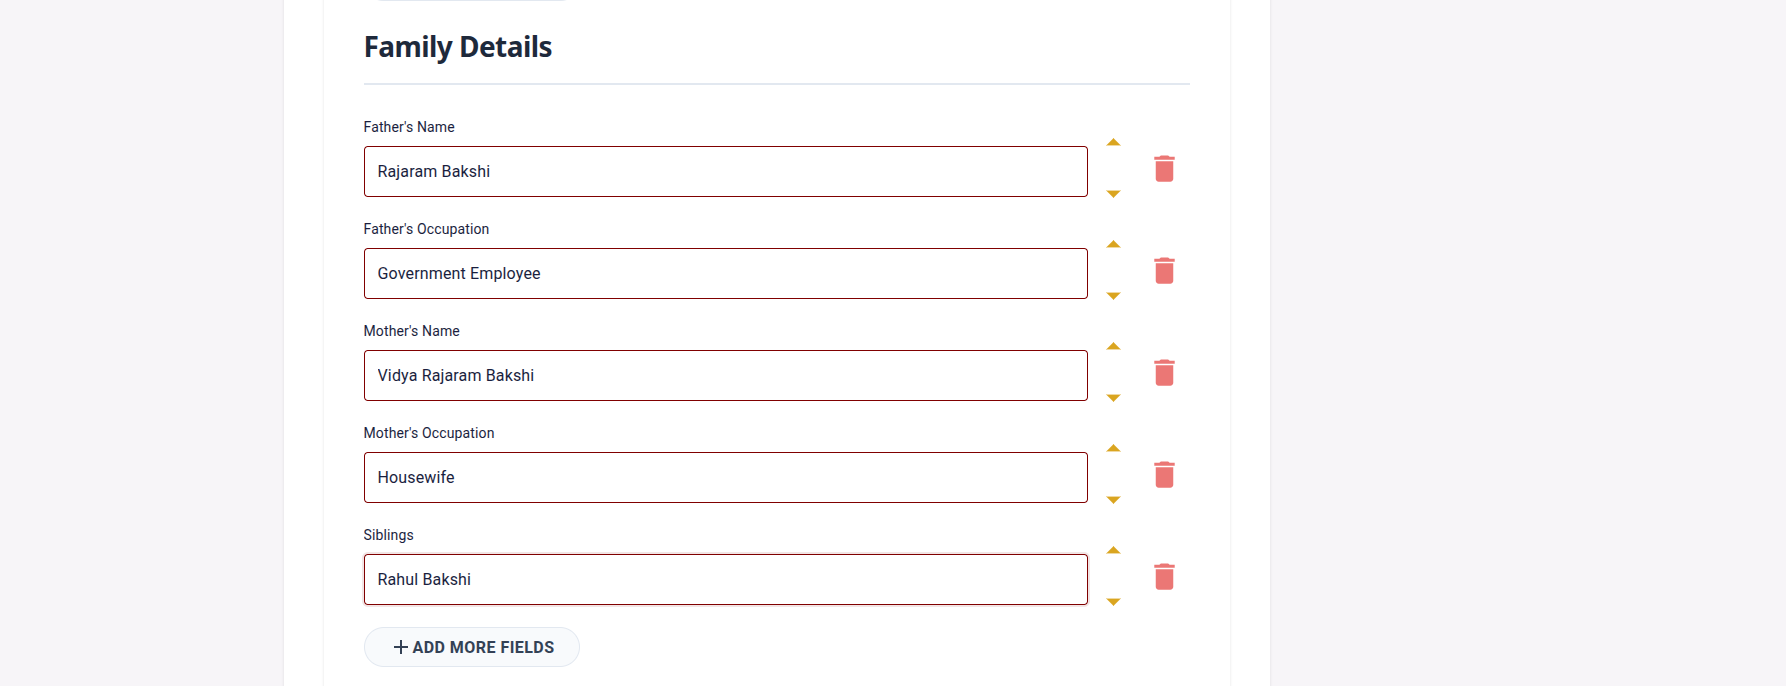The height and width of the screenshot is (686, 1786).
Task: Delete the Father's Name field
Action: click(1164, 169)
